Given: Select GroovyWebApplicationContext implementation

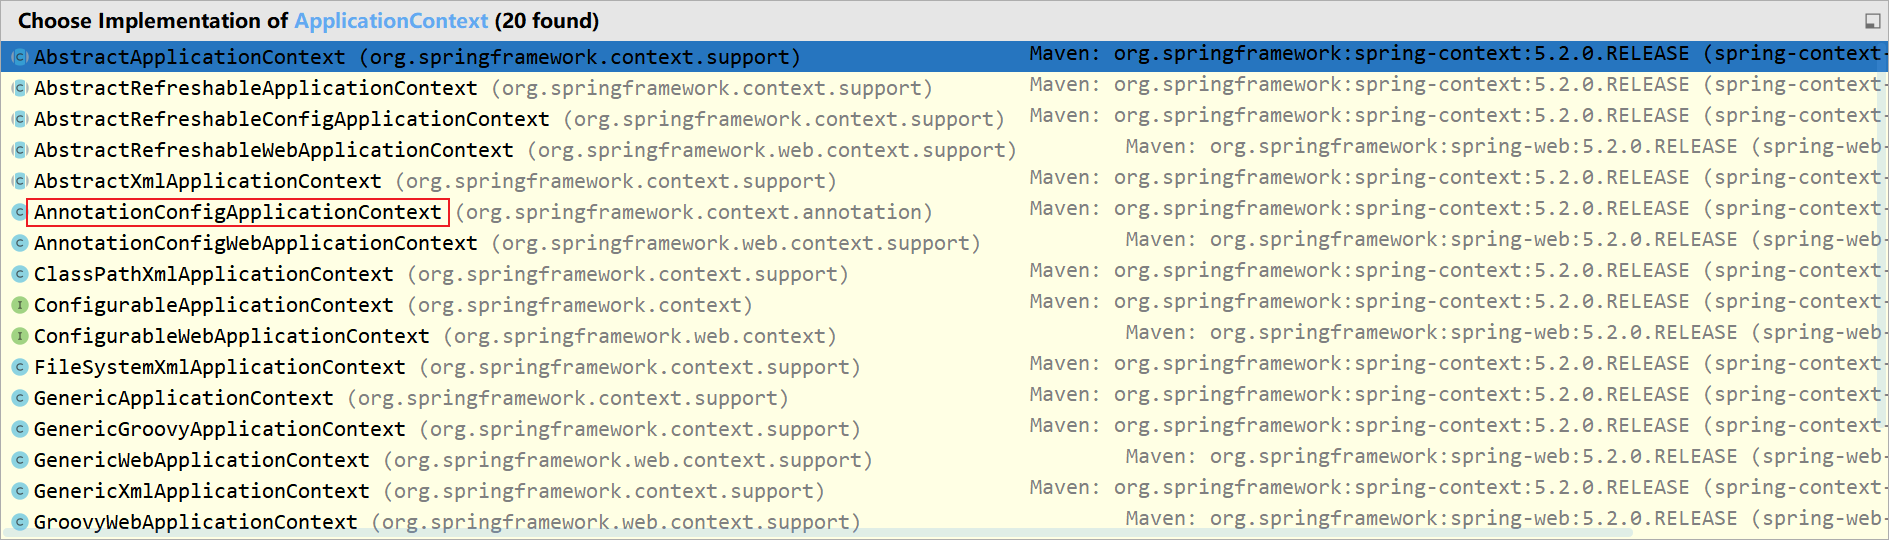Looking at the screenshot, I should 195,523.
